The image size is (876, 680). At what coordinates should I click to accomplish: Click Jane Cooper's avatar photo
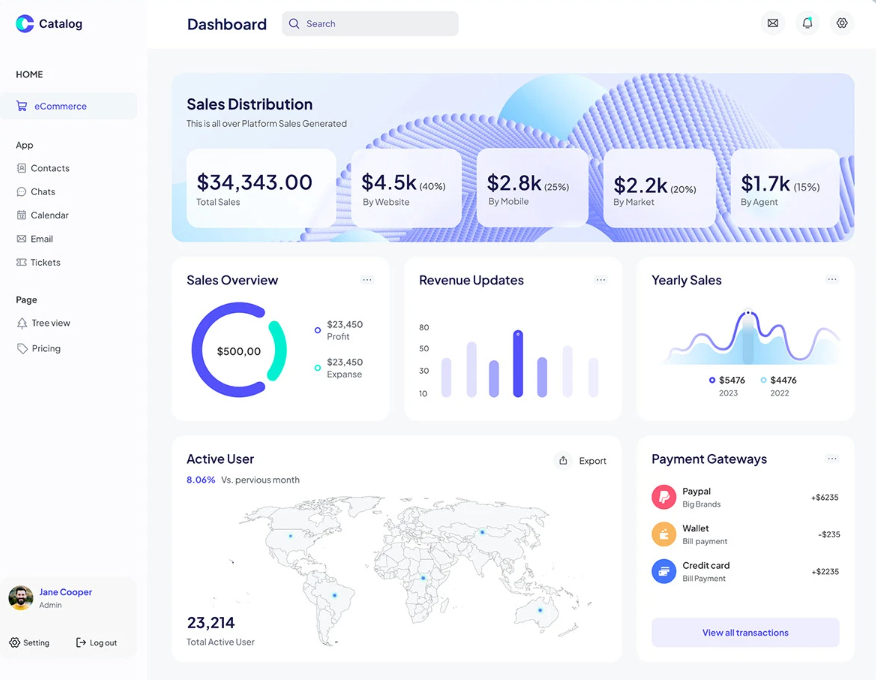pyautogui.click(x=21, y=597)
